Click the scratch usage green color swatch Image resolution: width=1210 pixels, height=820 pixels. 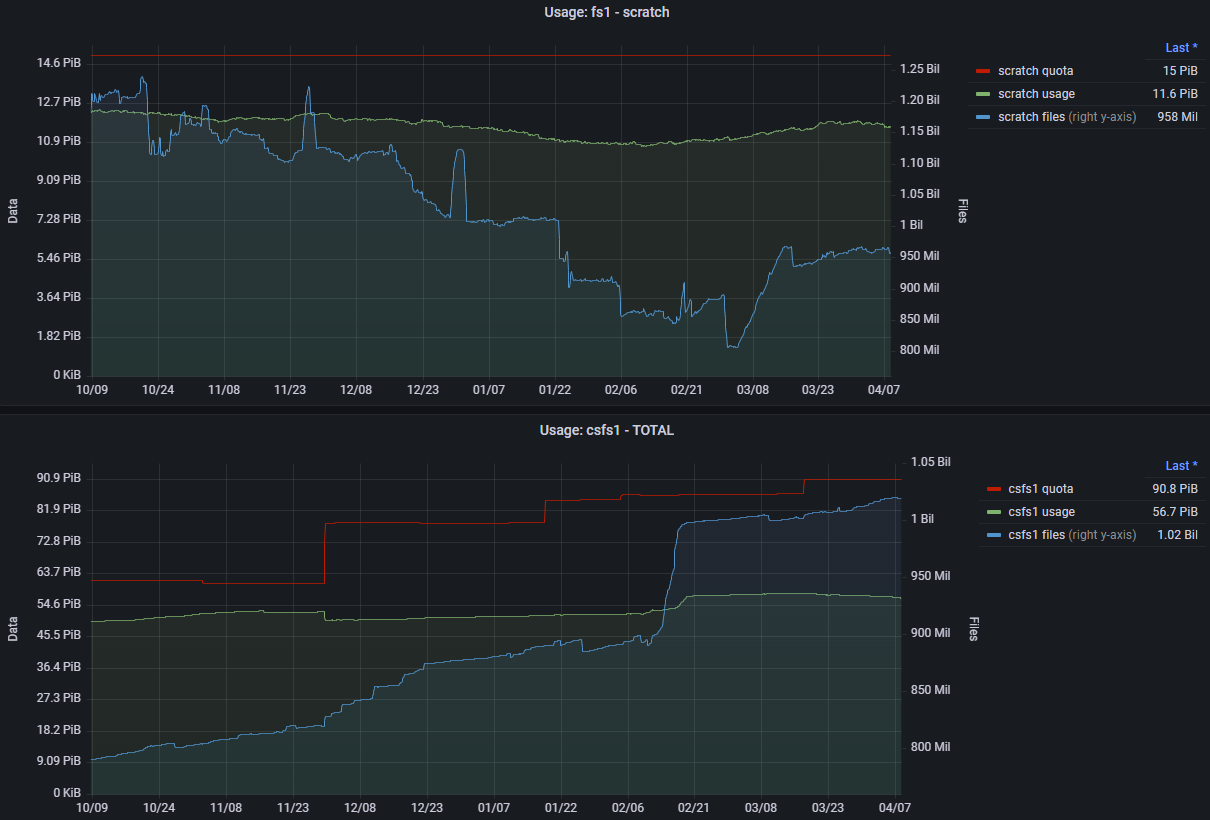tap(982, 94)
